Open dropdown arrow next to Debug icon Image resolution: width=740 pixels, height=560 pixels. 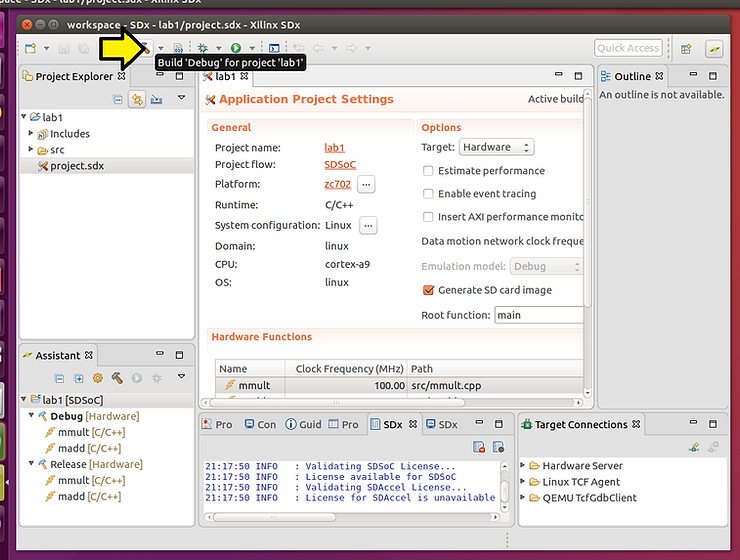coord(219,48)
